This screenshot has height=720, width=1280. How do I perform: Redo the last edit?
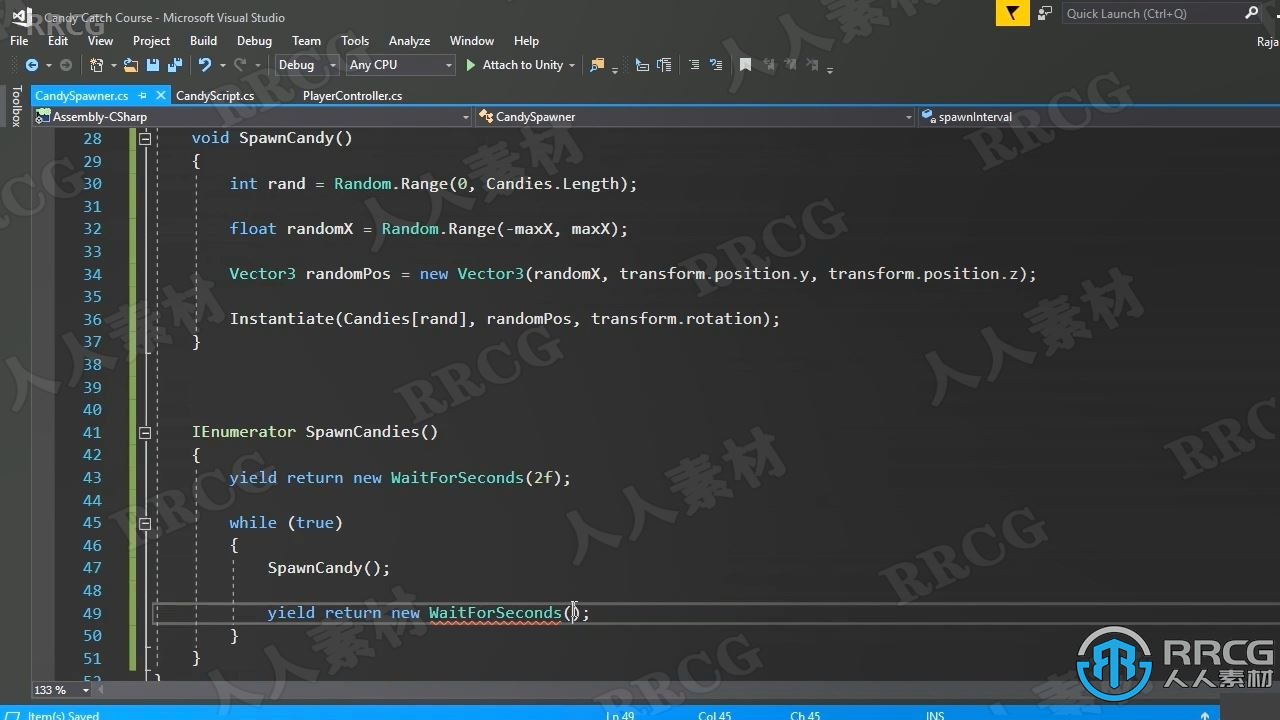pyautogui.click(x=239, y=65)
